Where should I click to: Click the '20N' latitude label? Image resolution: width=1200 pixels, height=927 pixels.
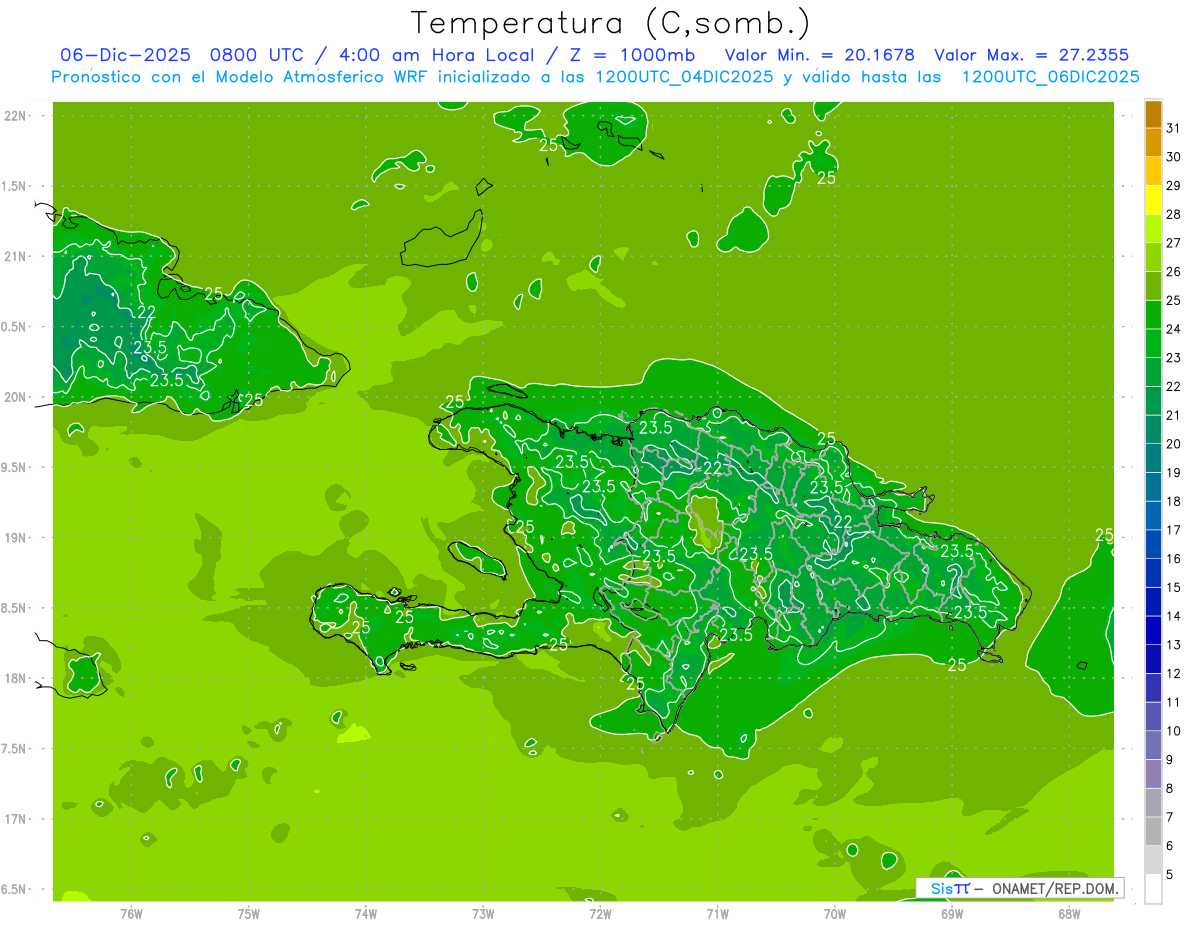coord(14,397)
